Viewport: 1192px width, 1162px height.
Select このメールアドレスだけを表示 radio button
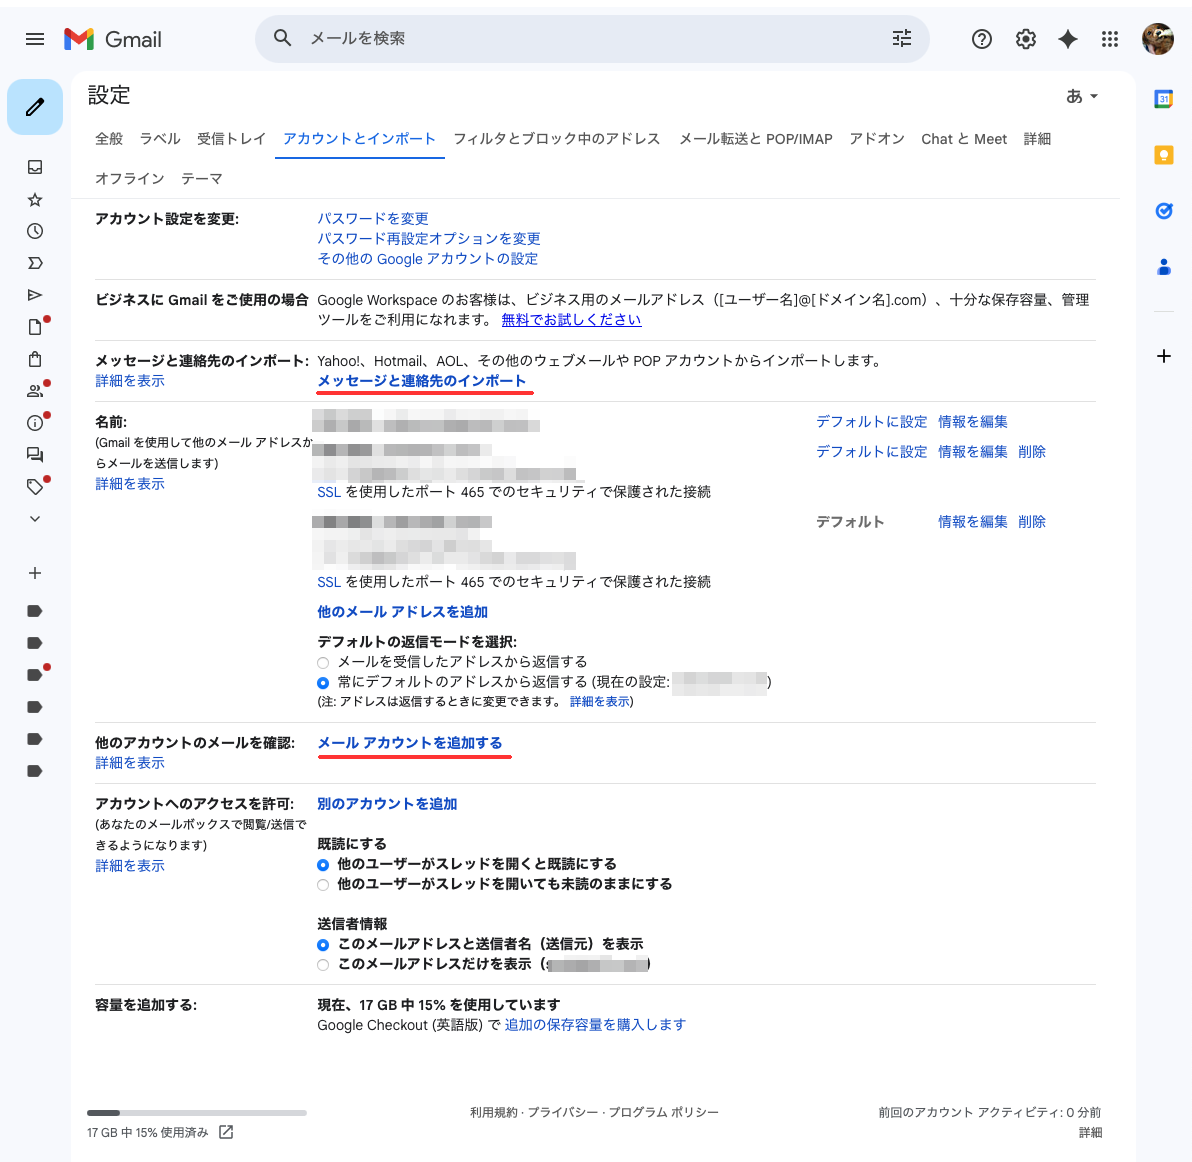tap(323, 965)
